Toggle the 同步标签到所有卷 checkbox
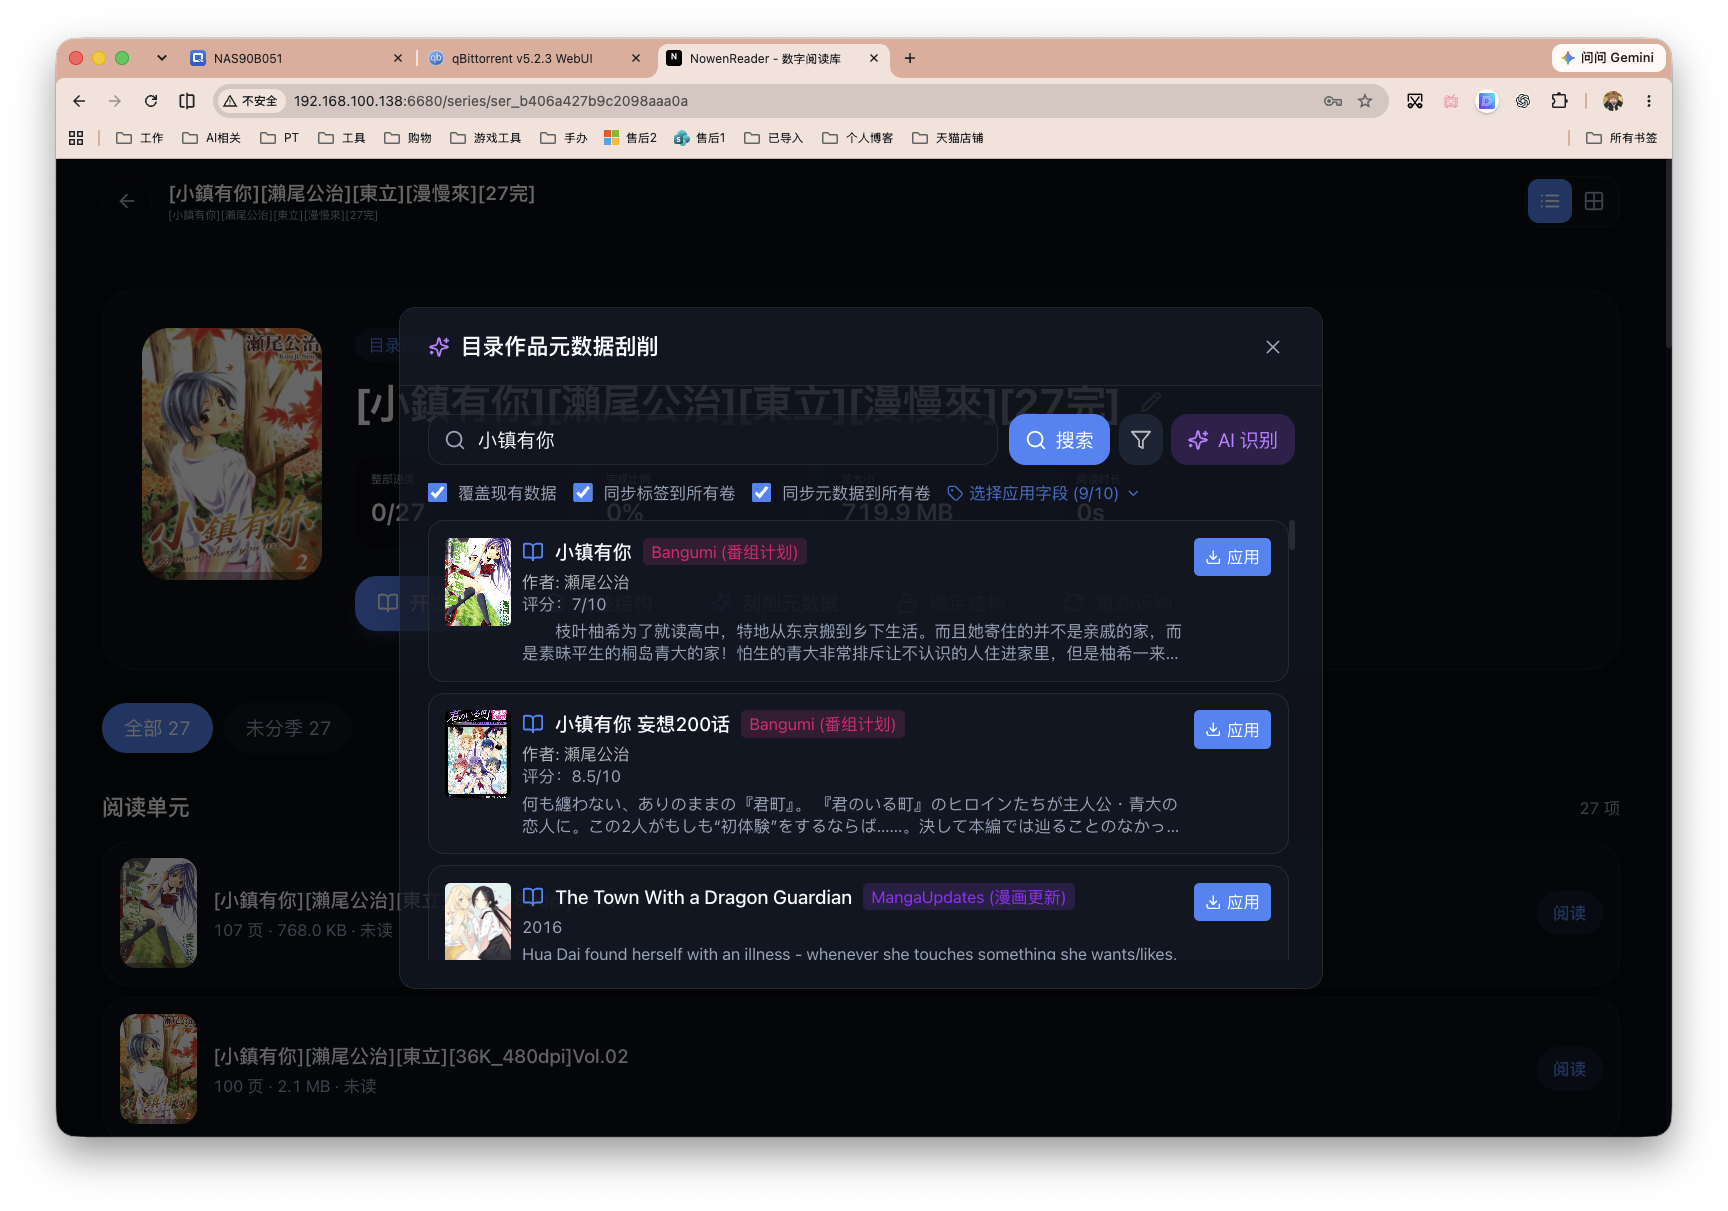The image size is (1728, 1211). coord(583,492)
